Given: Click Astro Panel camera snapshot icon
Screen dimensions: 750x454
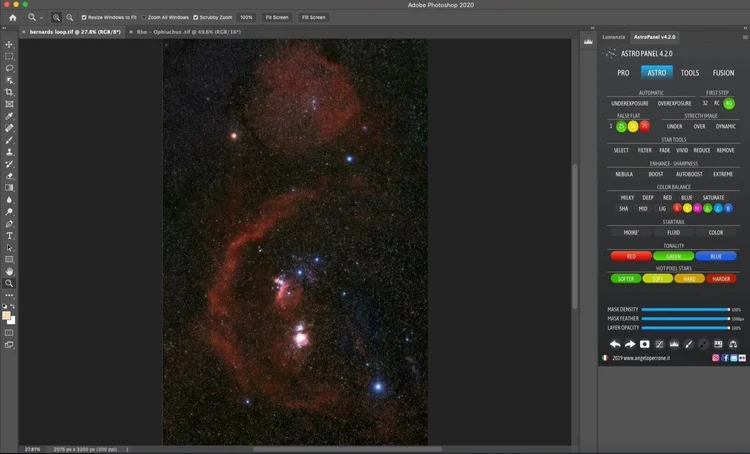Looking at the screenshot, I should tap(645, 344).
